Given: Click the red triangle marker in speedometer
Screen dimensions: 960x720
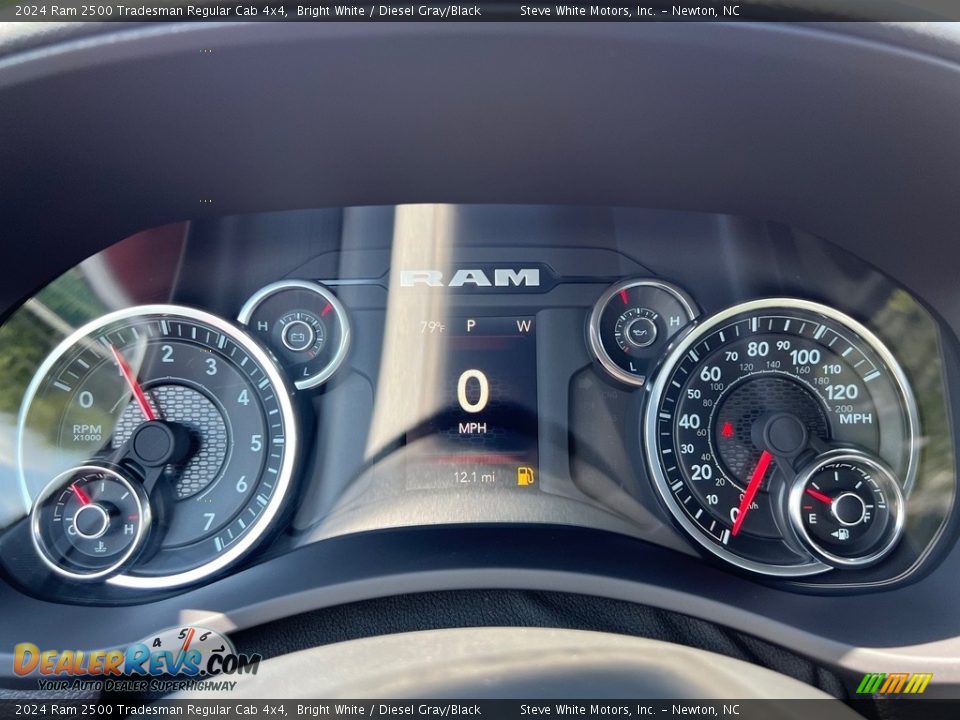Looking at the screenshot, I should pyautogui.click(x=727, y=430).
